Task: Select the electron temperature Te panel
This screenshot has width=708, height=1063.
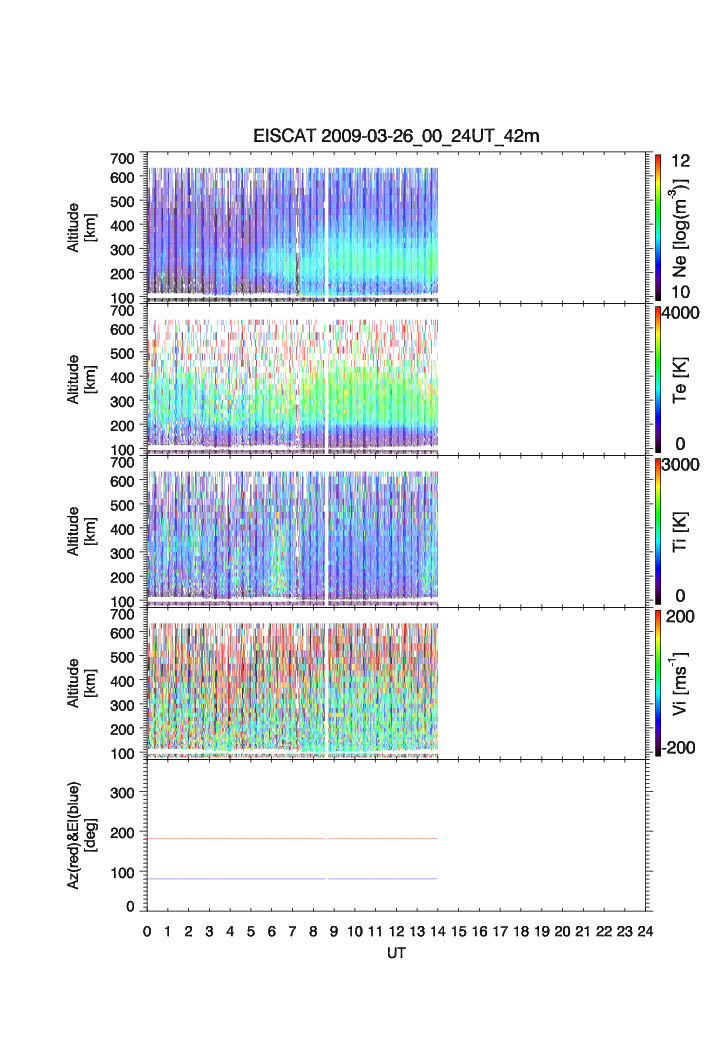Action: click(292, 382)
